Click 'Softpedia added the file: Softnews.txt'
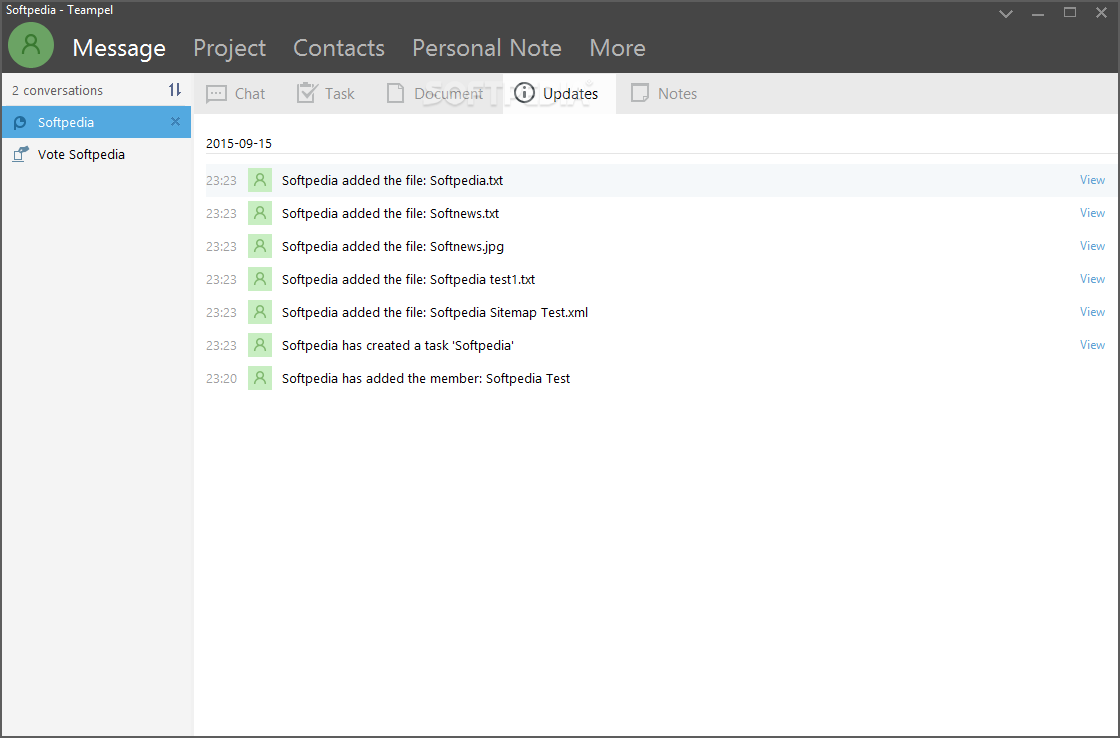Viewport: 1120px width, 738px height. 390,214
